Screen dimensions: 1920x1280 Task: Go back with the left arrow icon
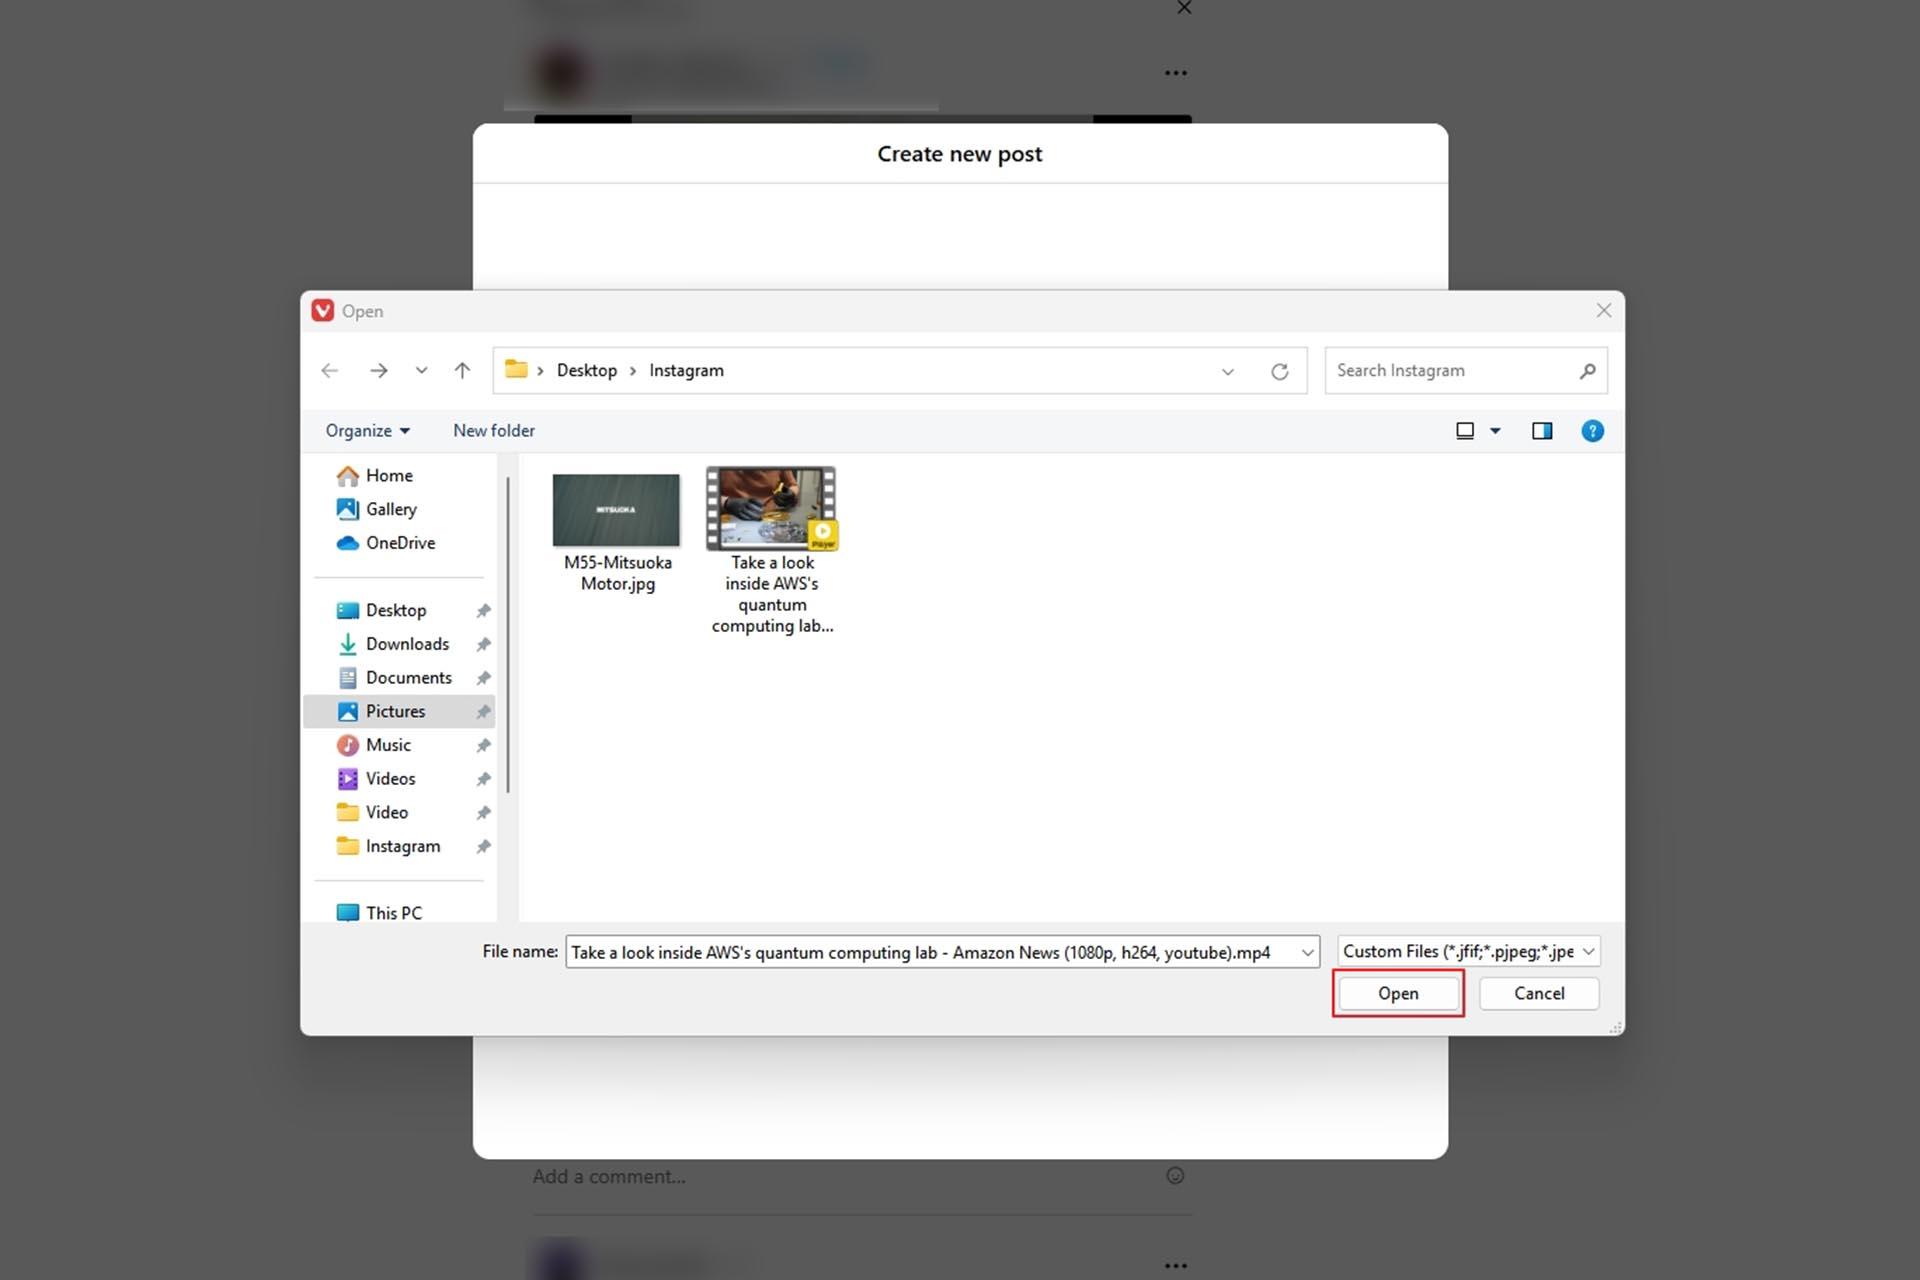[x=329, y=371]
